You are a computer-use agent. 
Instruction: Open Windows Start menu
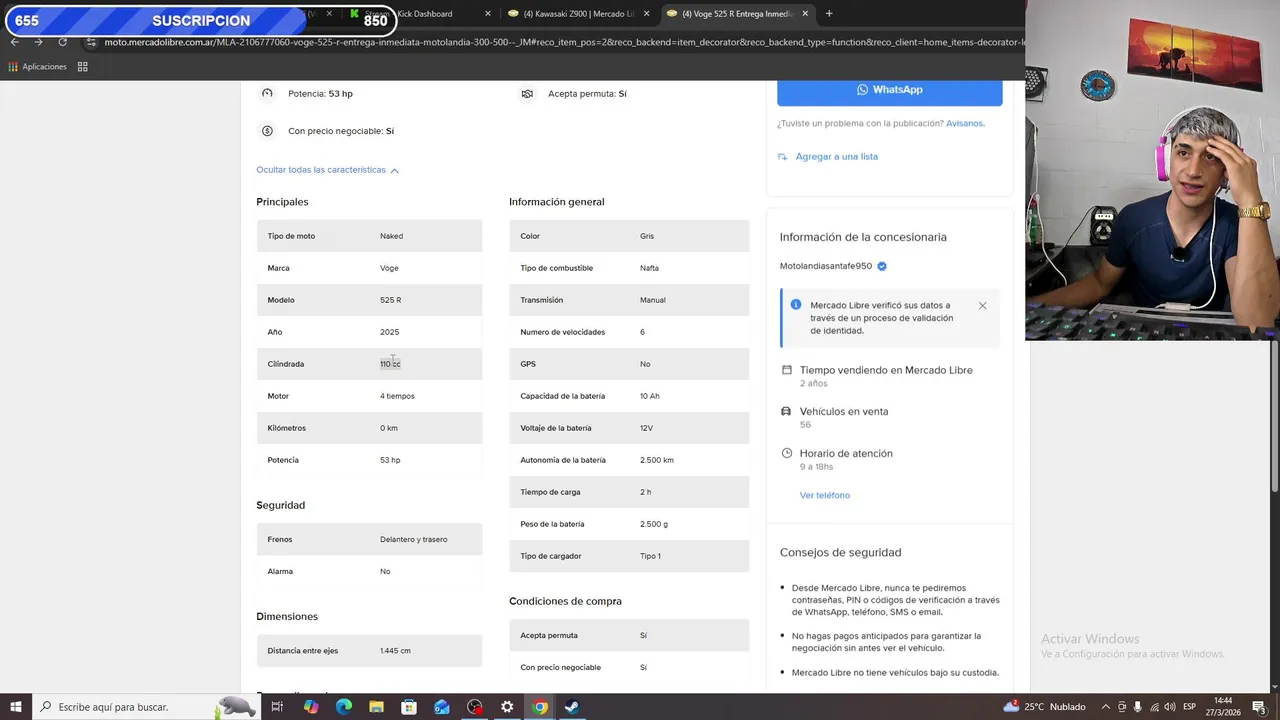coord(16,707)
